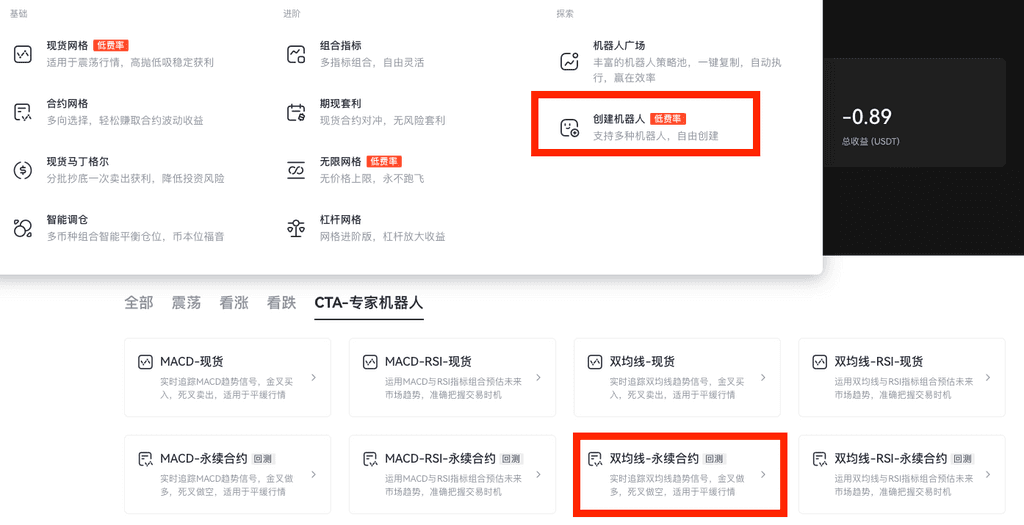This screenshot has width=1024, height=525.
Task: Select the 现货马丁格尔 martingale icon
Action: point(23,170)
